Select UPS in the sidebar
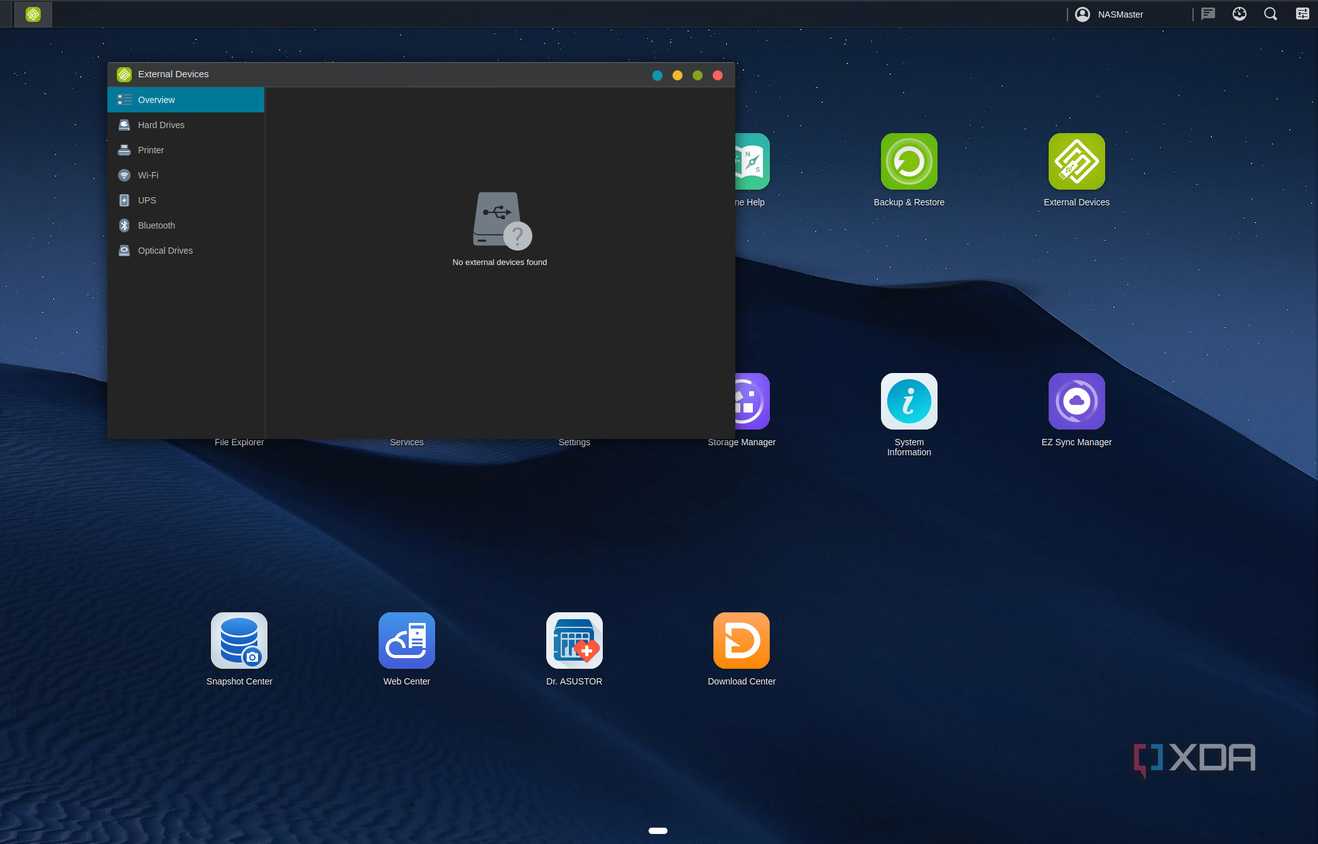This screenshot has height=844, width=1318. (x=186, y=200)
